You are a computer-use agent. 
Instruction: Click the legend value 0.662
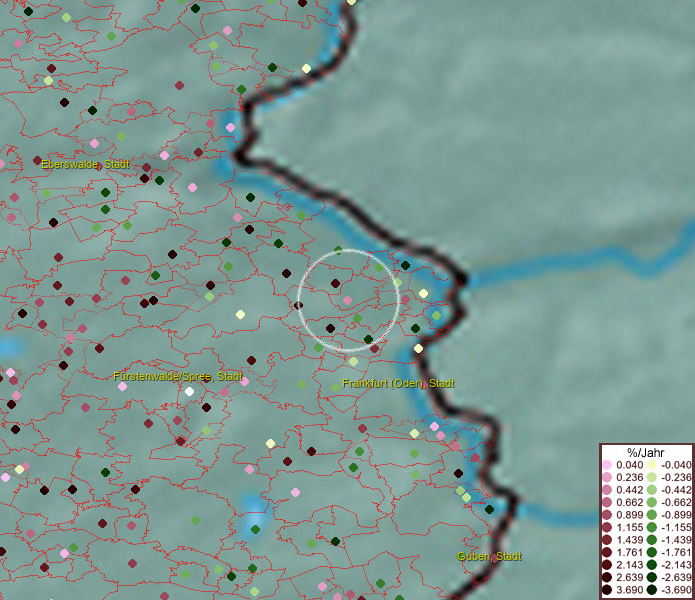[x=629, y=503]
